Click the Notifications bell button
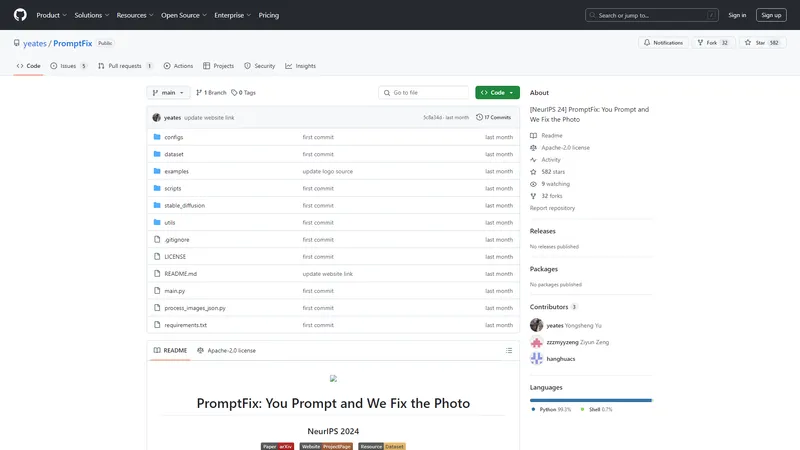The width and height of the screenshot is (800, 450). click(663, 43)
